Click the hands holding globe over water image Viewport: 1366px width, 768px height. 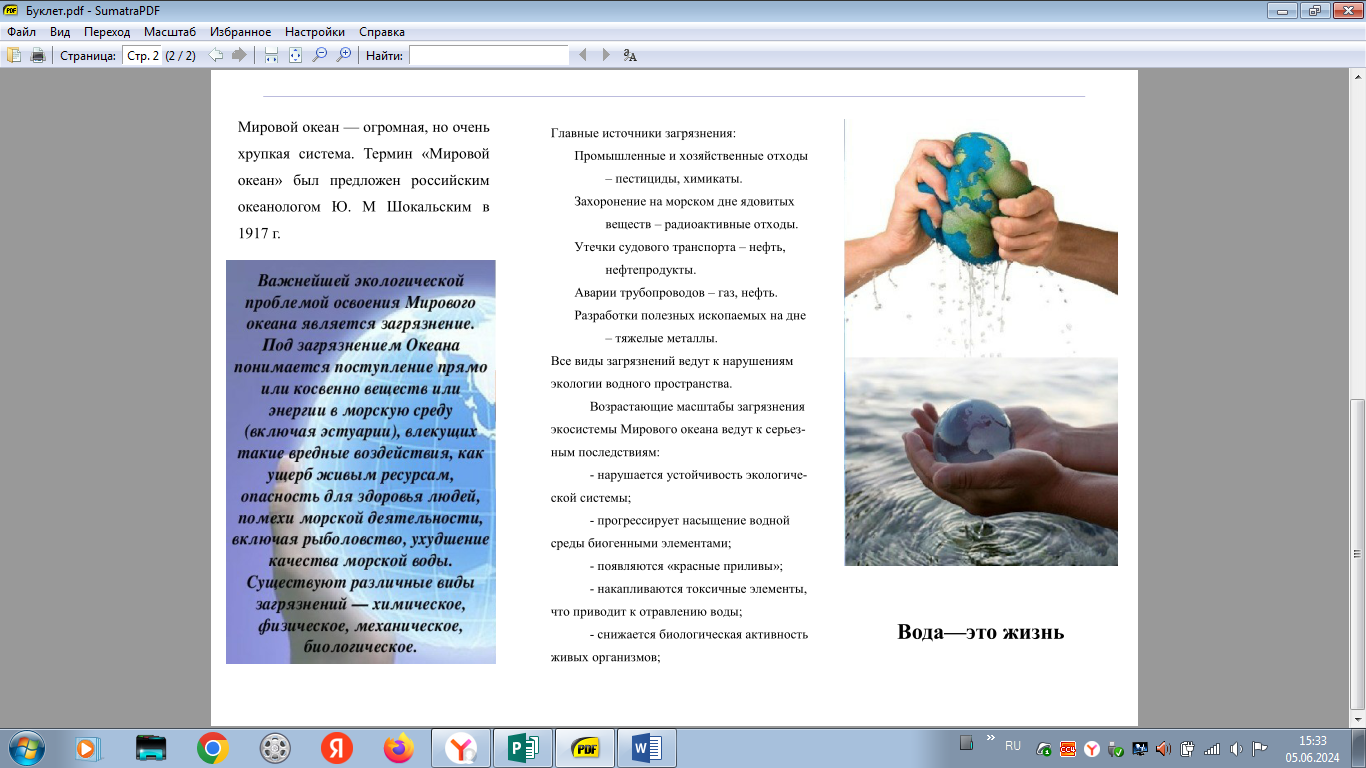(981, 462)
